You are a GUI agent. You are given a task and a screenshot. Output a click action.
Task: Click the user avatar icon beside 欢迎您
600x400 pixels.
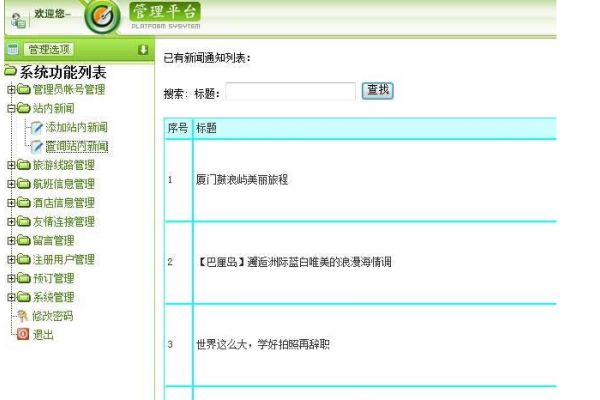coord(17,17)
